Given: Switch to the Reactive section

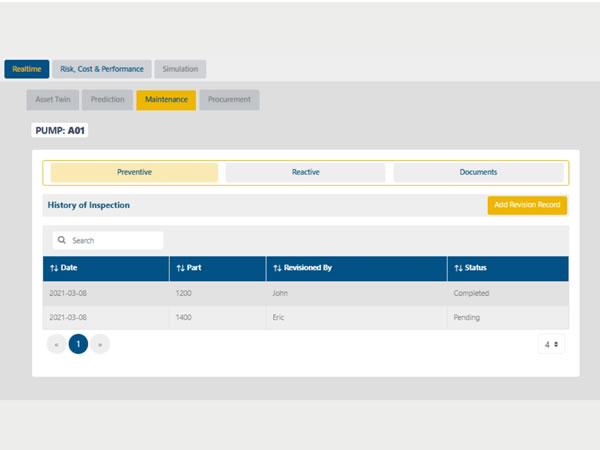Looking at the screenshot, I should 305,172.
